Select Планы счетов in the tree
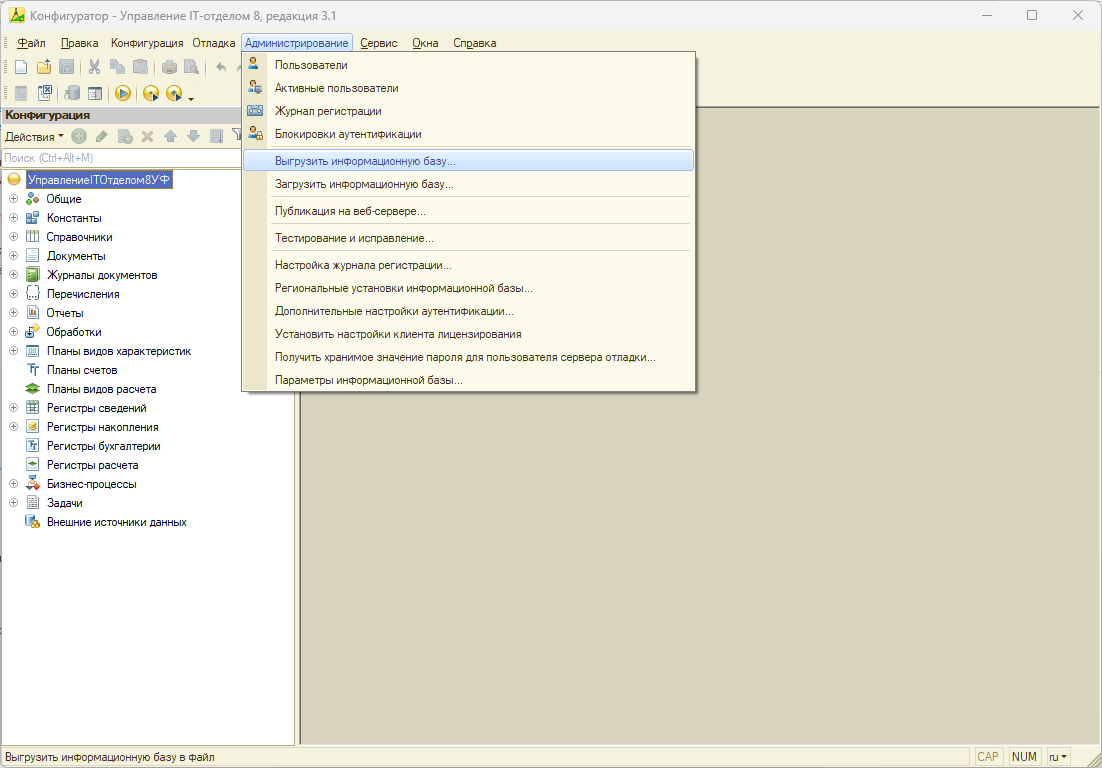1102x768 pixels. point(82,370)
